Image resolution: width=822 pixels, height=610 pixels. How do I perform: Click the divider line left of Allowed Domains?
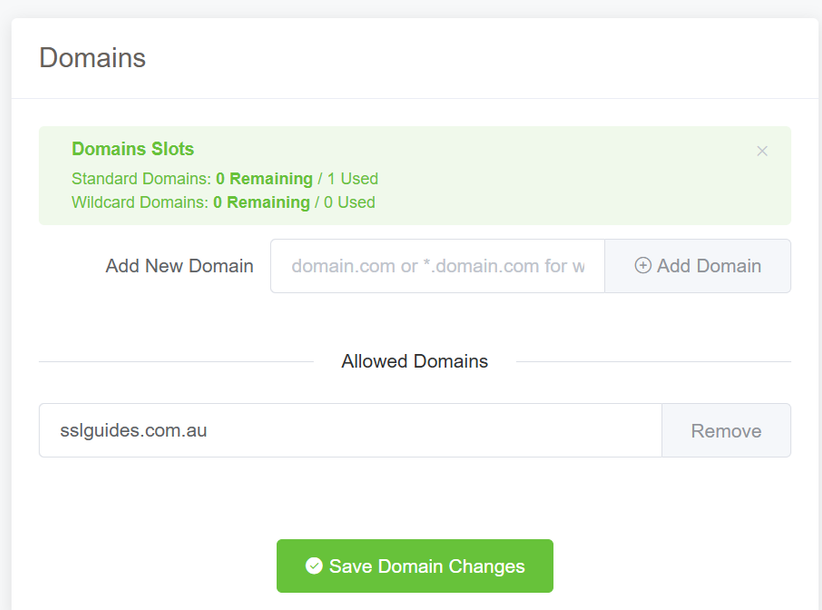click(x=175, y=362)
